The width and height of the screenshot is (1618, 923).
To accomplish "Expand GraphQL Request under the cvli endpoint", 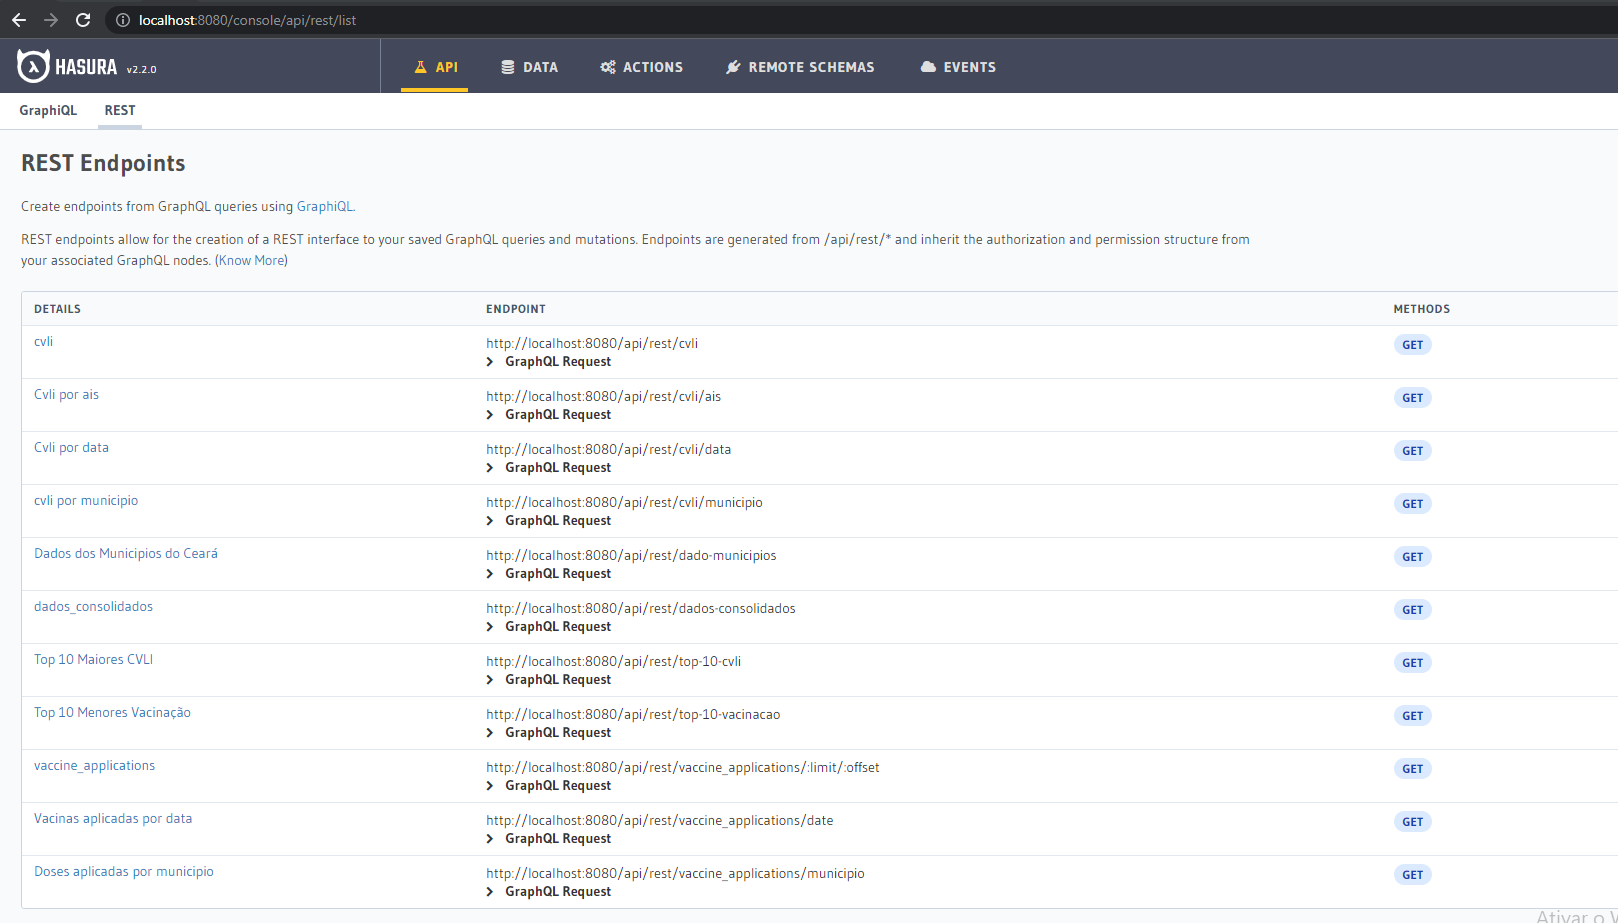I will pyautogui.click(x=557, y=361).
